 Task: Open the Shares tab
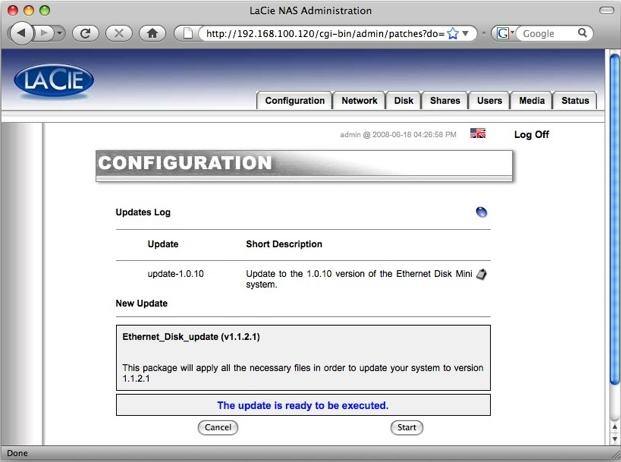tap(445, 101)
